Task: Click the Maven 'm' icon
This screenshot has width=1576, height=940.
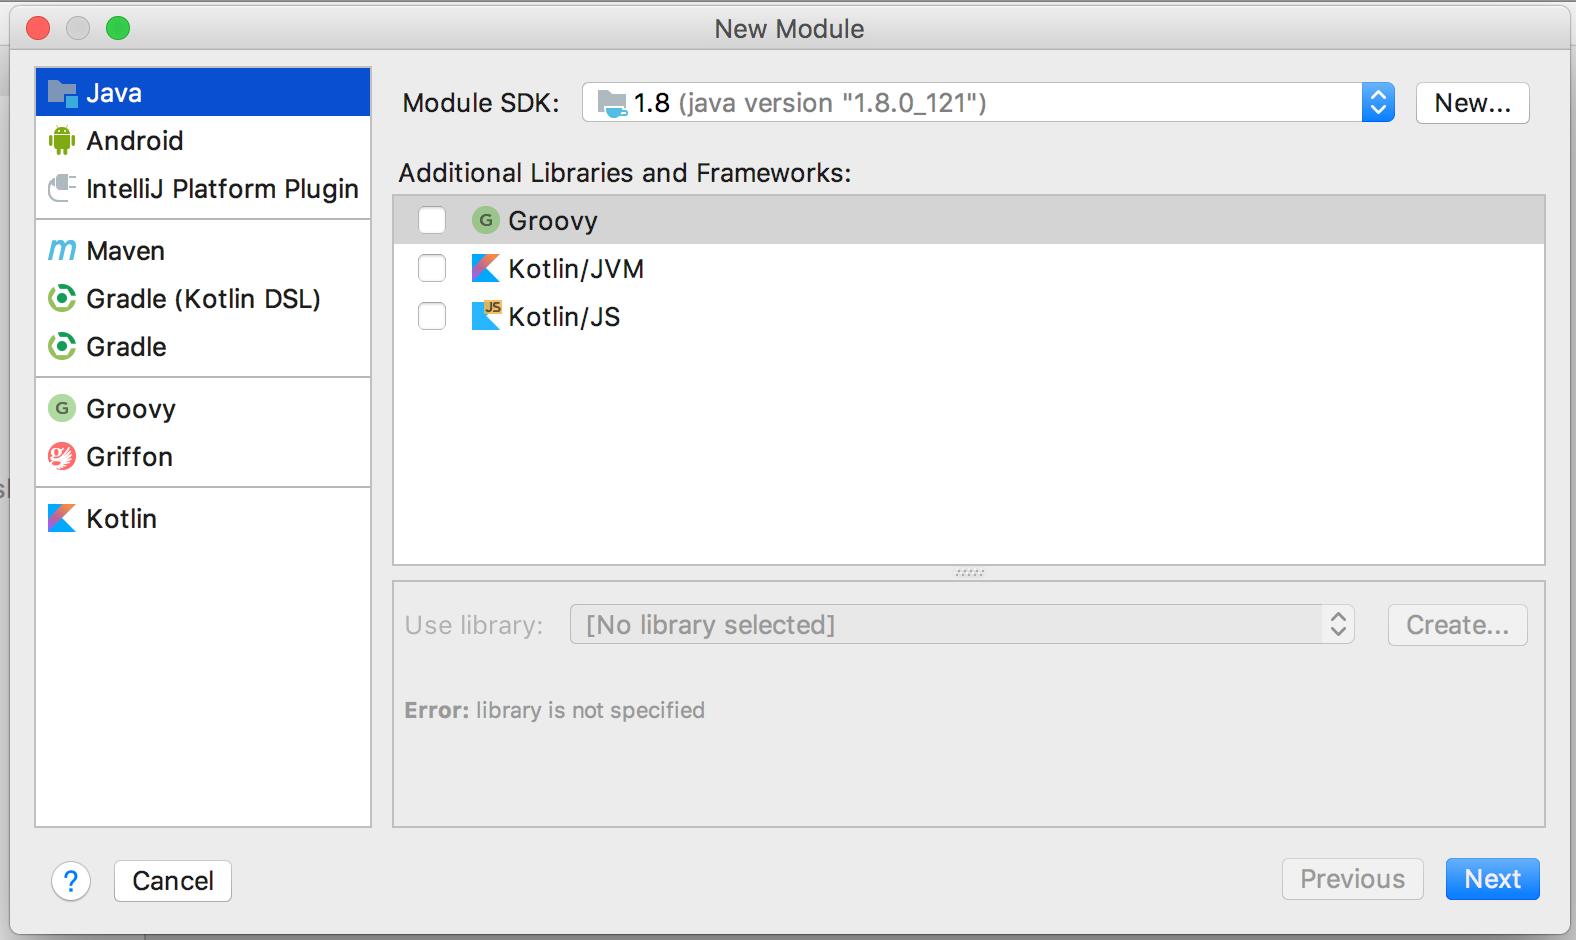Action: pos(62,250)
